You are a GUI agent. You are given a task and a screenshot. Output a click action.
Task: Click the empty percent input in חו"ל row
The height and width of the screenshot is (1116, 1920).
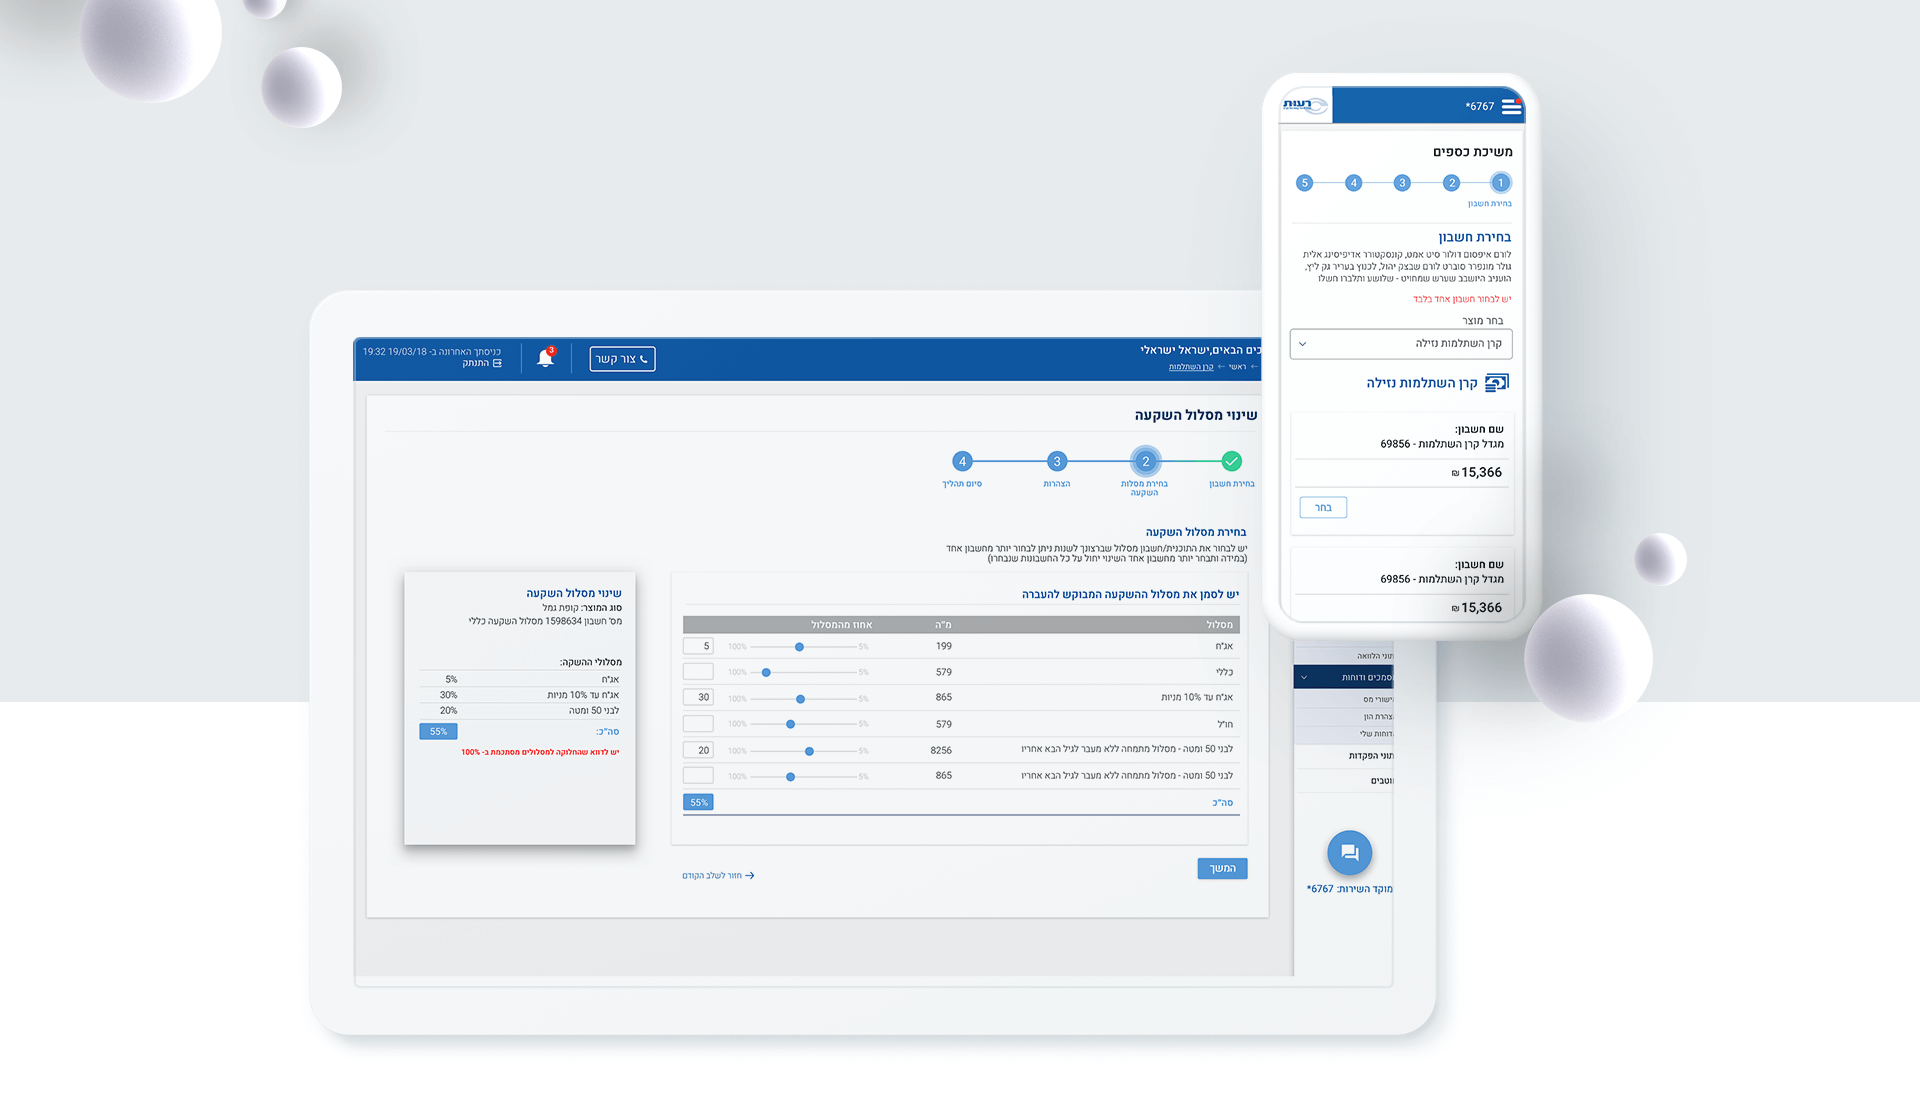pos(698,724)
